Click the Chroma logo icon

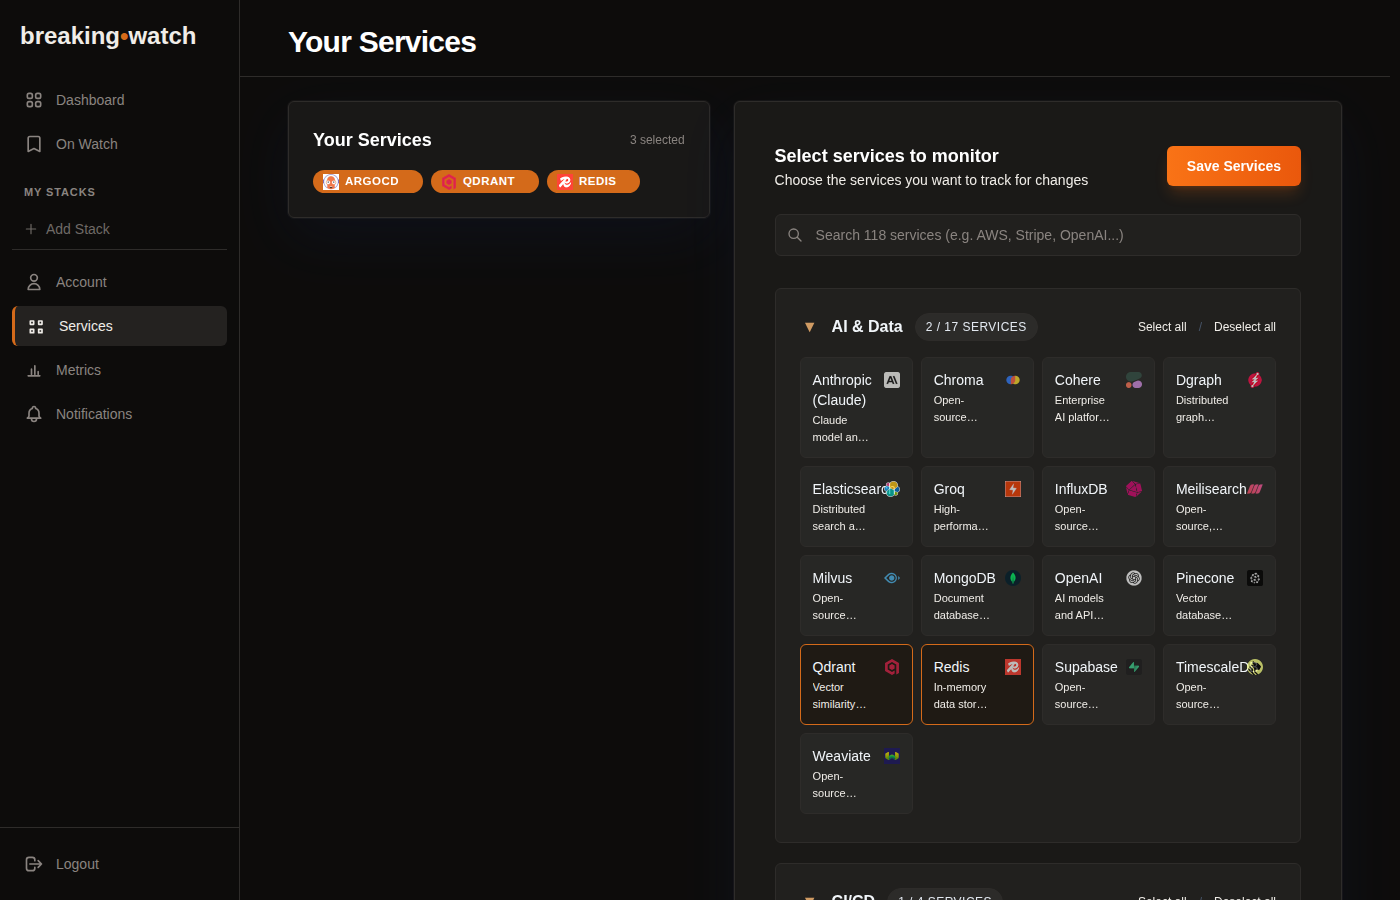tap(1013, 380)
